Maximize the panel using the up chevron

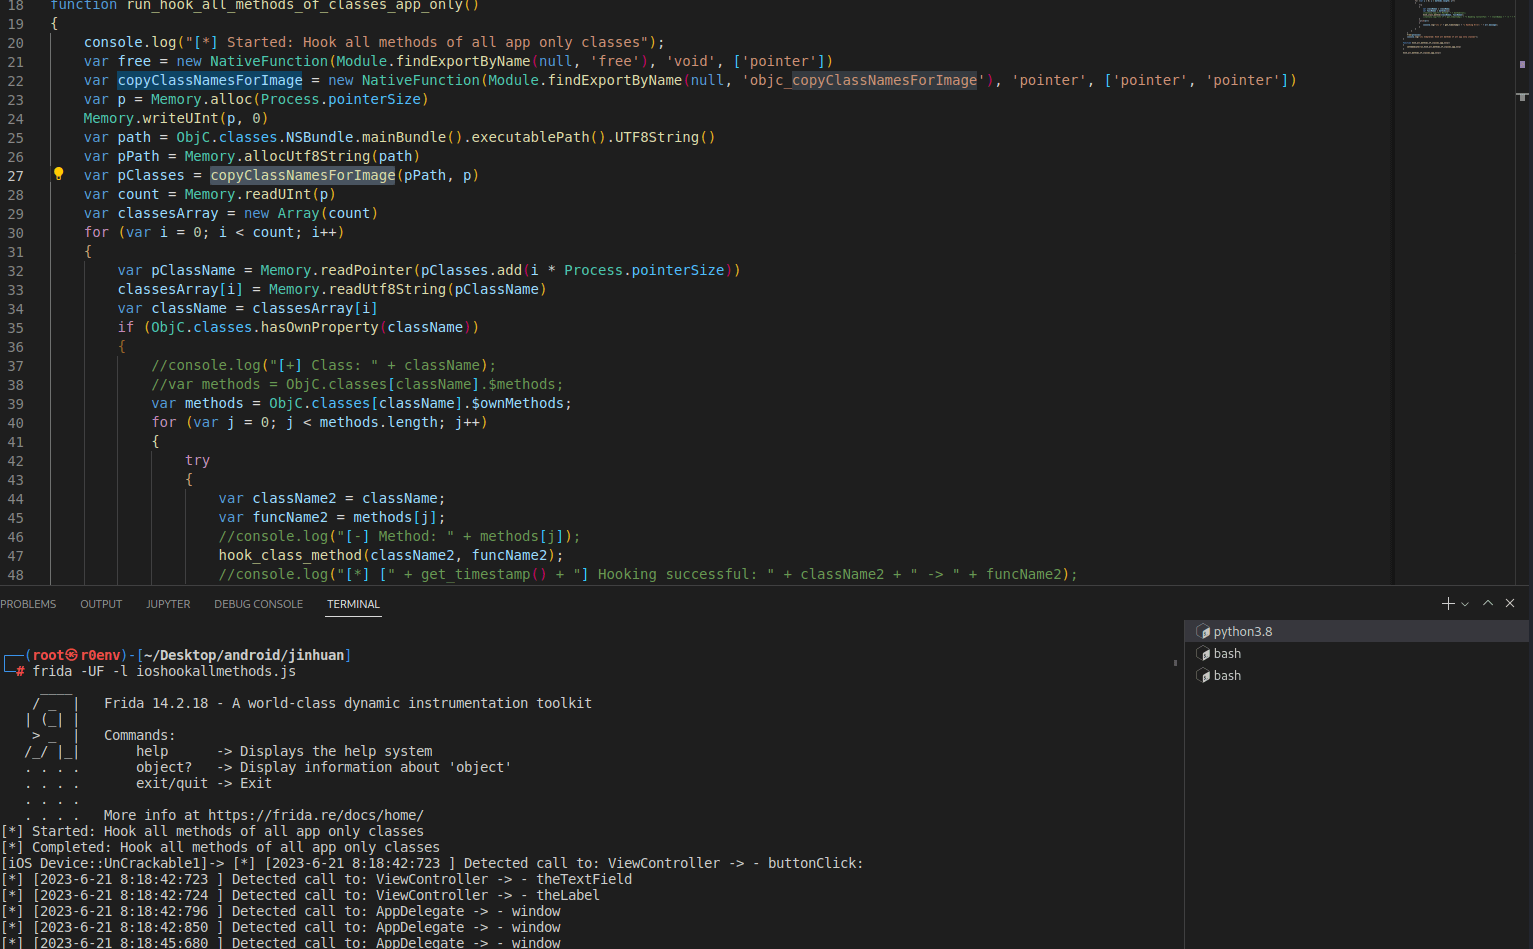point(1488,603)
